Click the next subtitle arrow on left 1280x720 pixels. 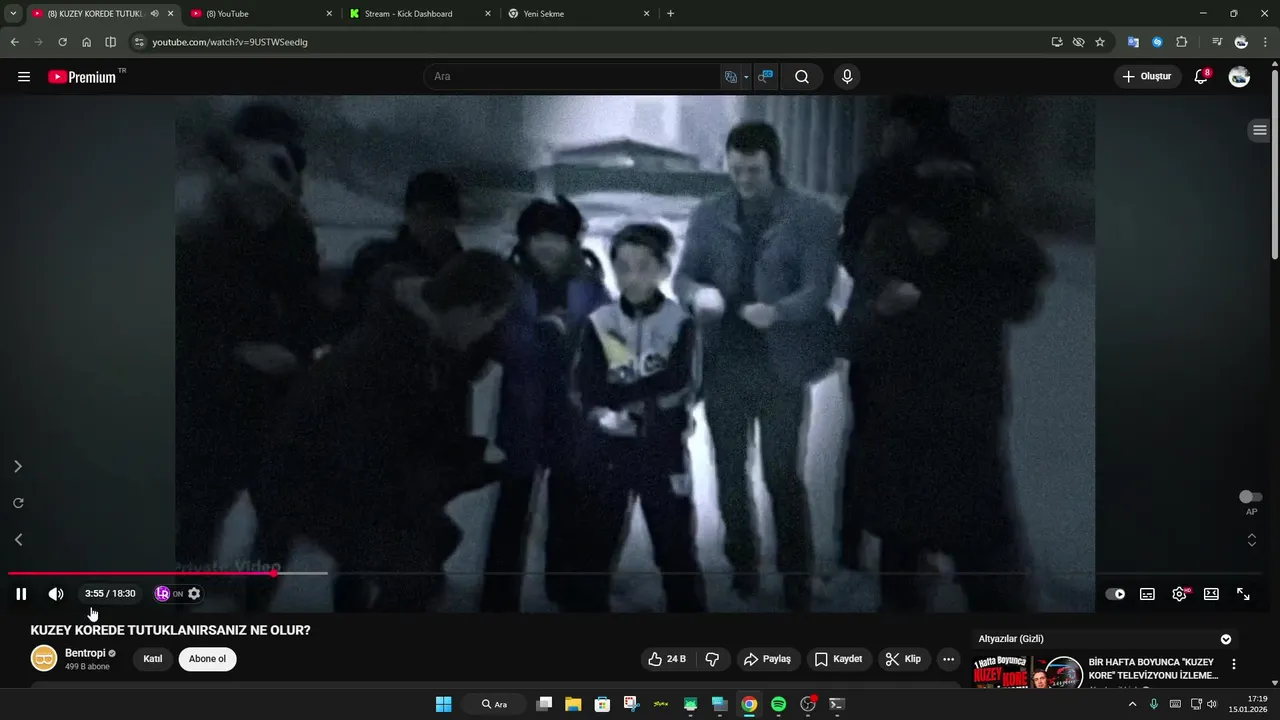(17, 466)
